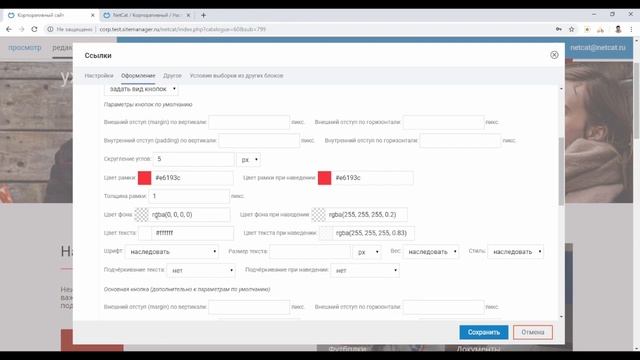
Task: Close the NetCat browser tab
Action: (188, 16)
